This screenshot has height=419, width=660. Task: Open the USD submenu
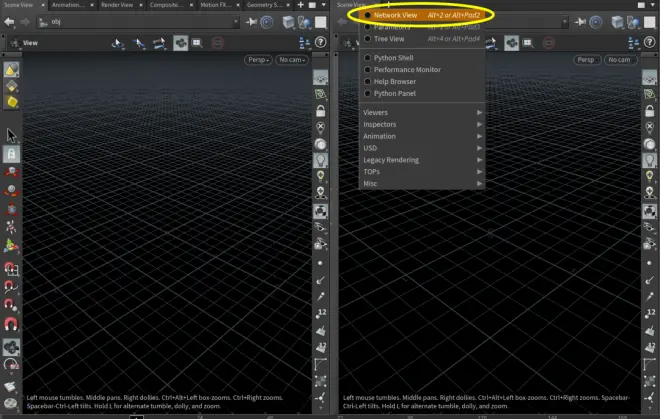tap(422, 148)
